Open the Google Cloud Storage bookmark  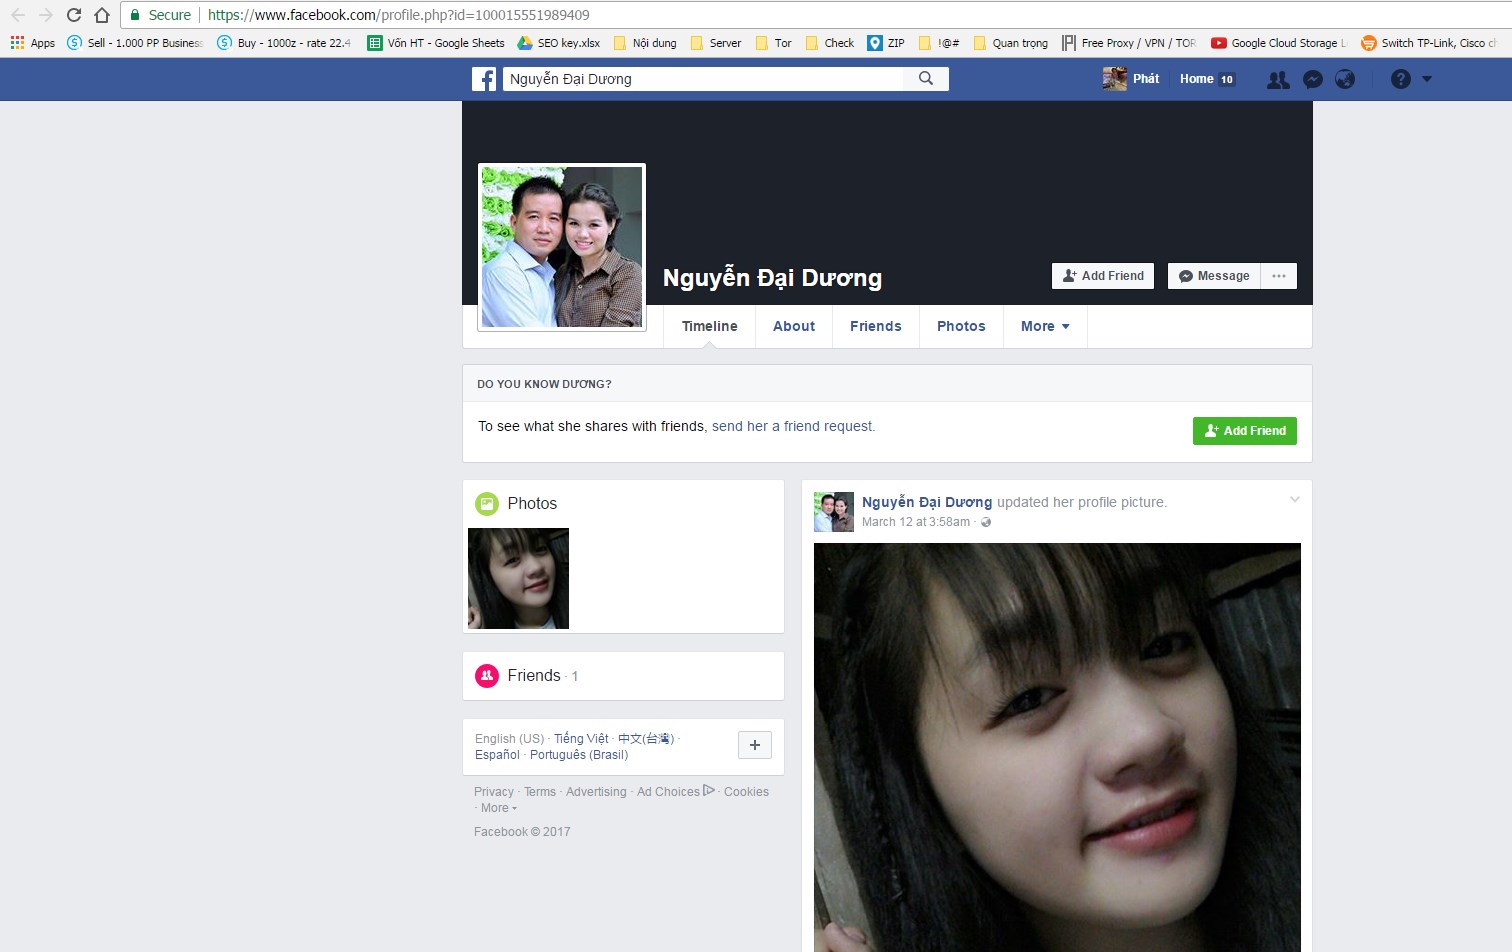(1279, 43)
